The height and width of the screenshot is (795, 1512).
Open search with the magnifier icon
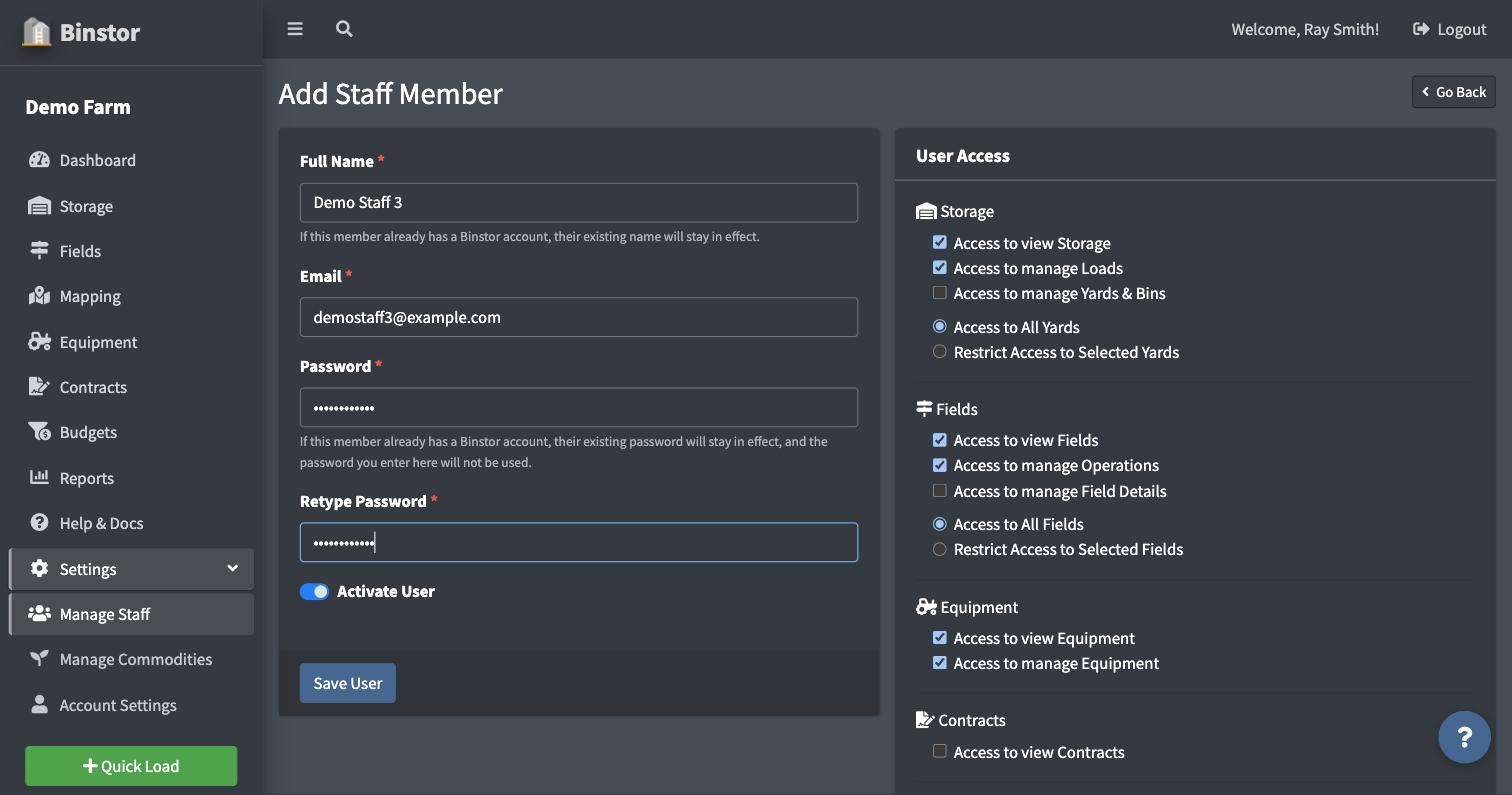(344, 29)
